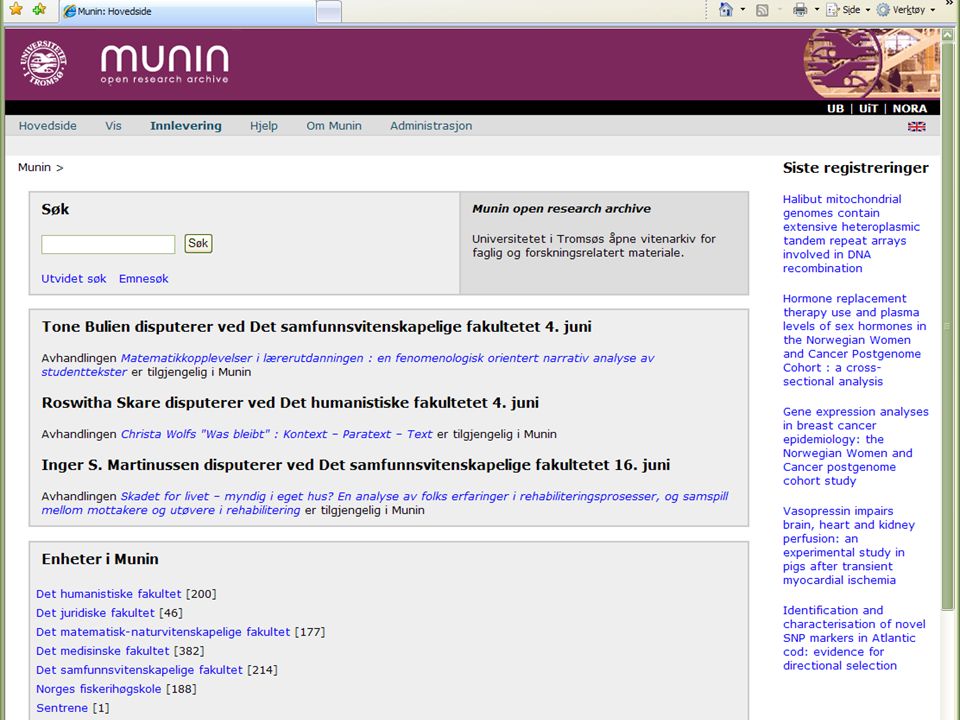Viewport: 960px width, 720px height.
Task: Click the vertical page scrollbar thumb
Action: (x=948, y=325)
